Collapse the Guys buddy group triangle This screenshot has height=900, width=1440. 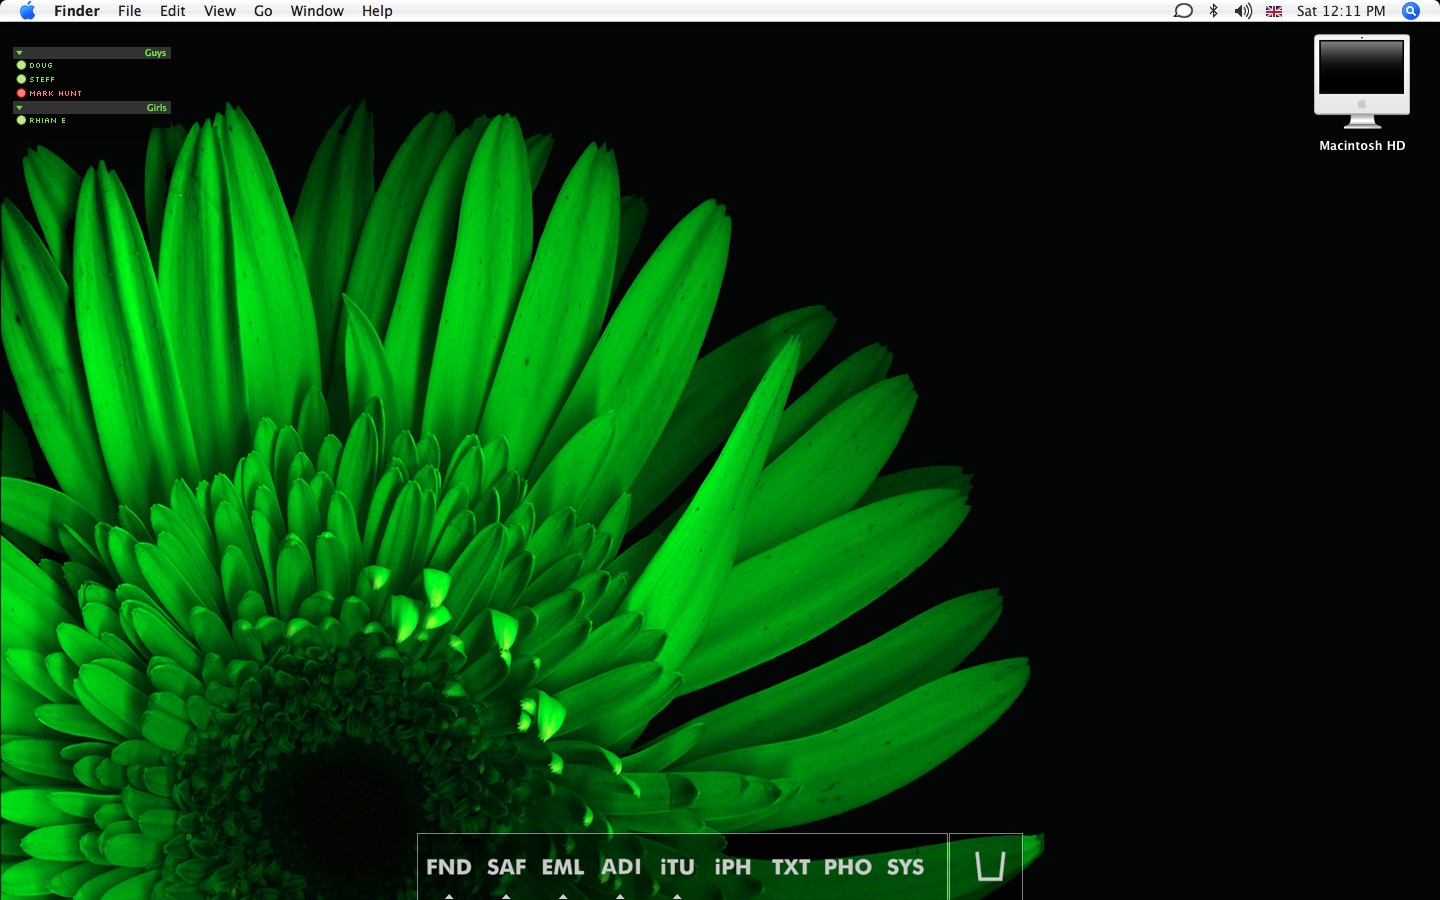[x=19, y=53]
